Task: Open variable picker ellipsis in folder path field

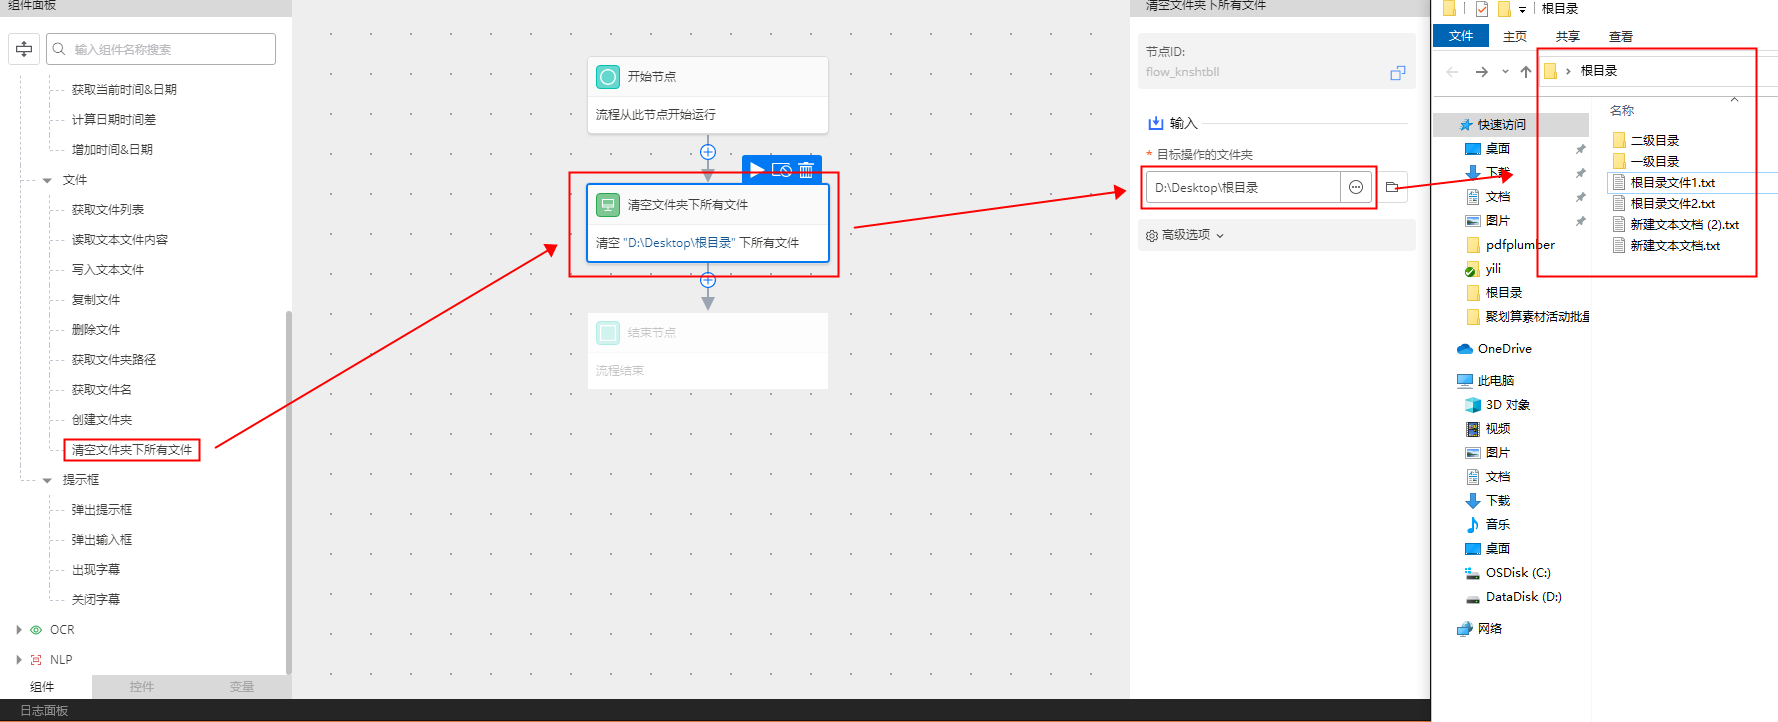Action: click(x=1356, y=187)
